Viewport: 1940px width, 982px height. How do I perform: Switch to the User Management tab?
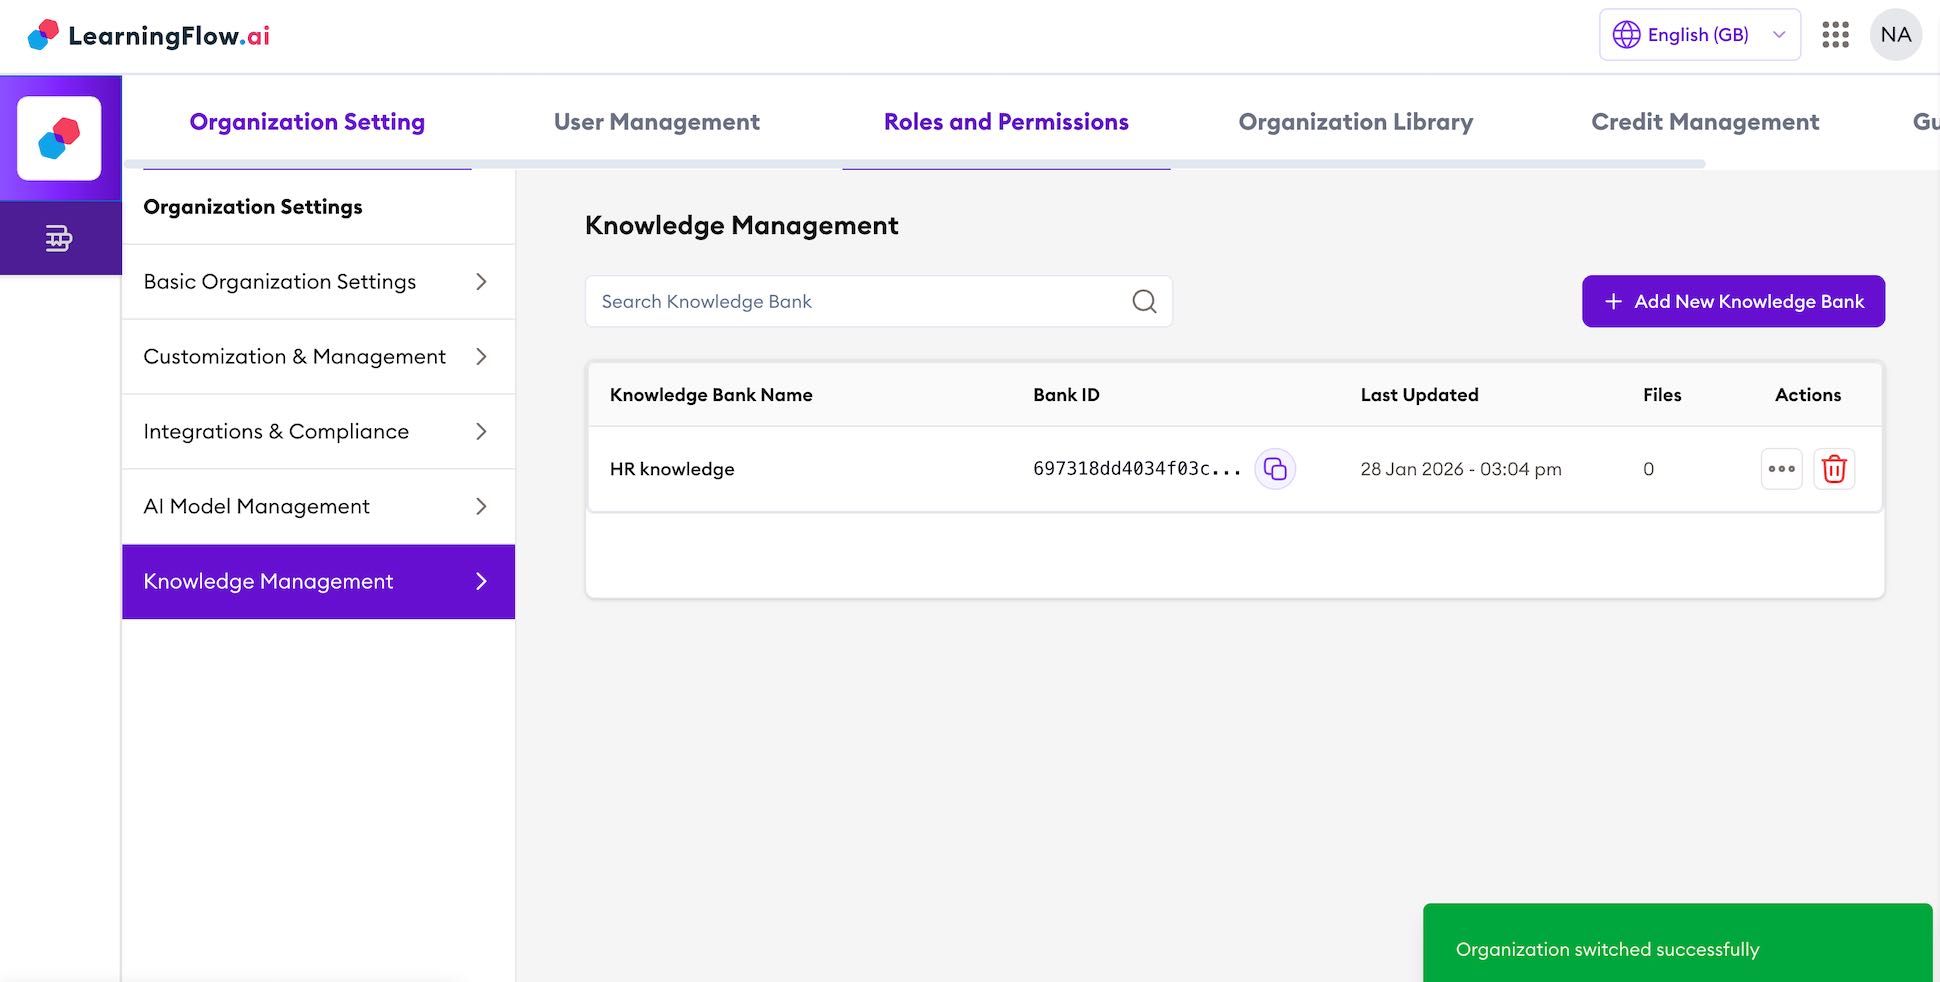tap(656, 121)
